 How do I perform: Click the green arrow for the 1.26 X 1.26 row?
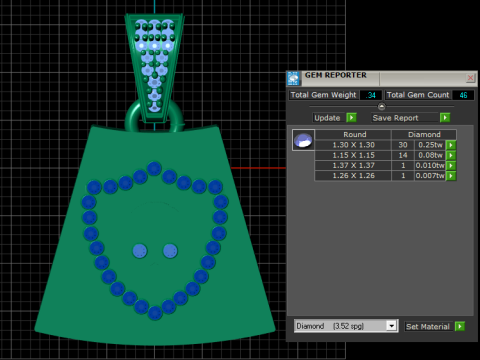coord(451,176)
